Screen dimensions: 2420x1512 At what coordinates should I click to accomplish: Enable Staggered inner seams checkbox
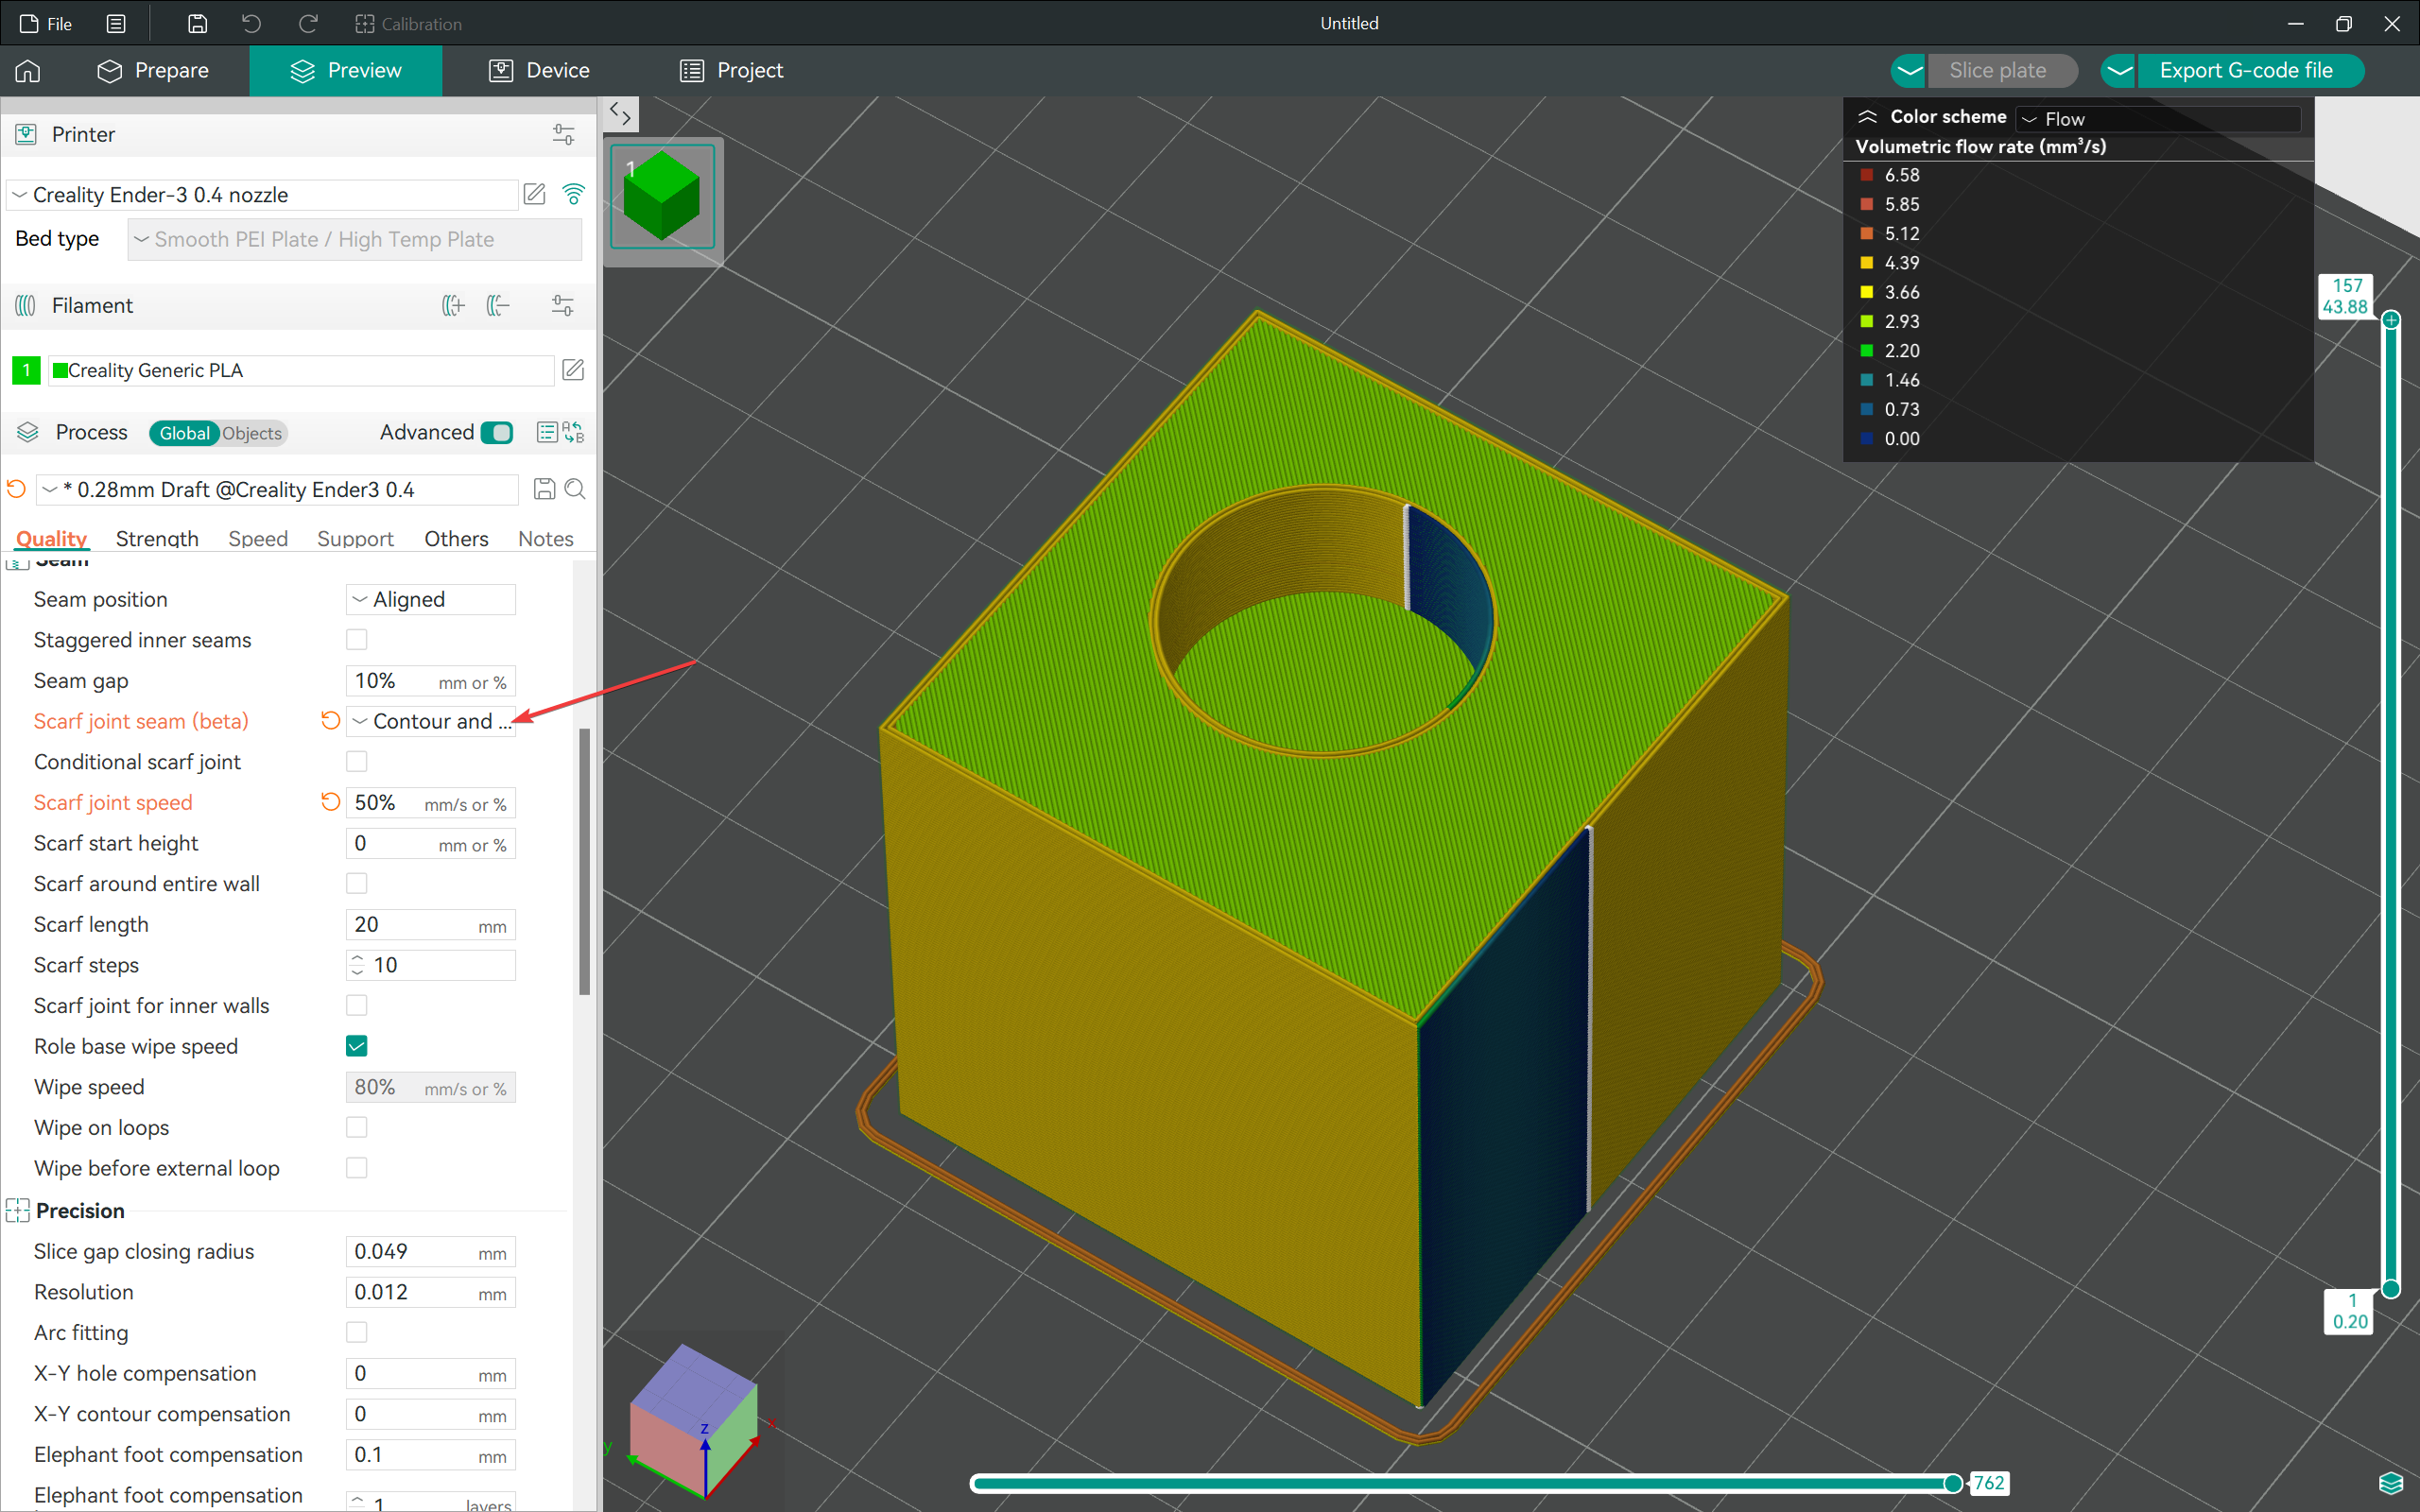pos(355,639)
